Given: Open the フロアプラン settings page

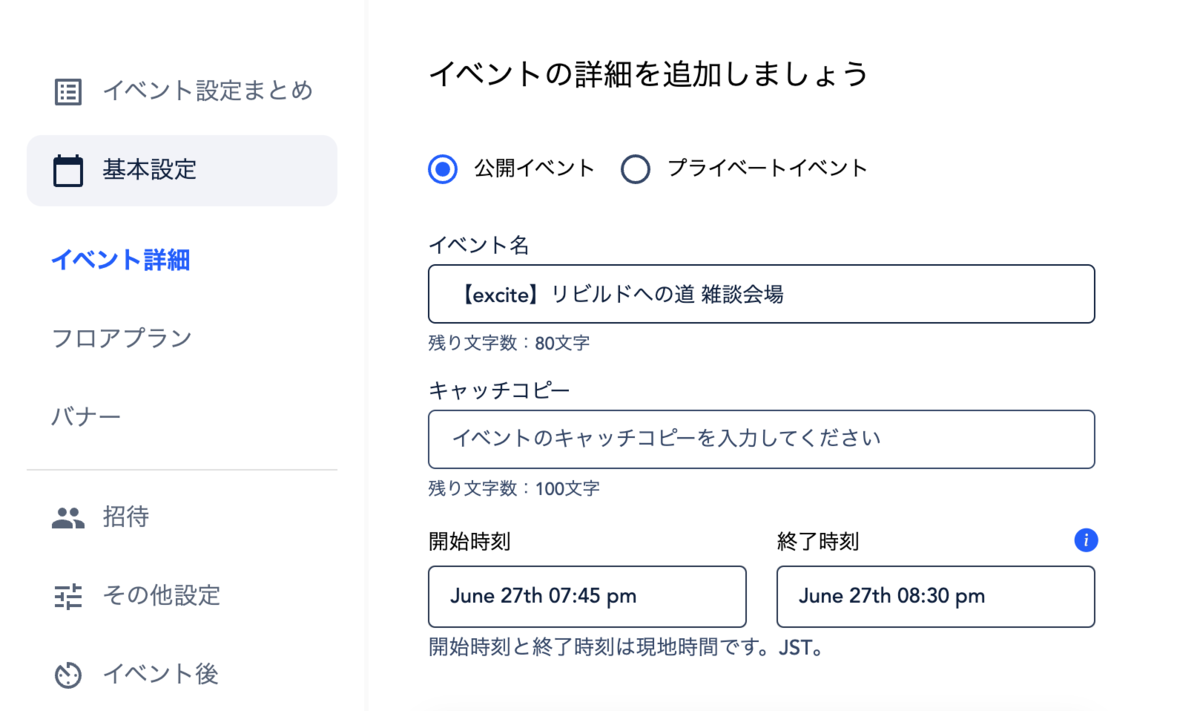Looking at the screenshot, I should coord(122,338).
